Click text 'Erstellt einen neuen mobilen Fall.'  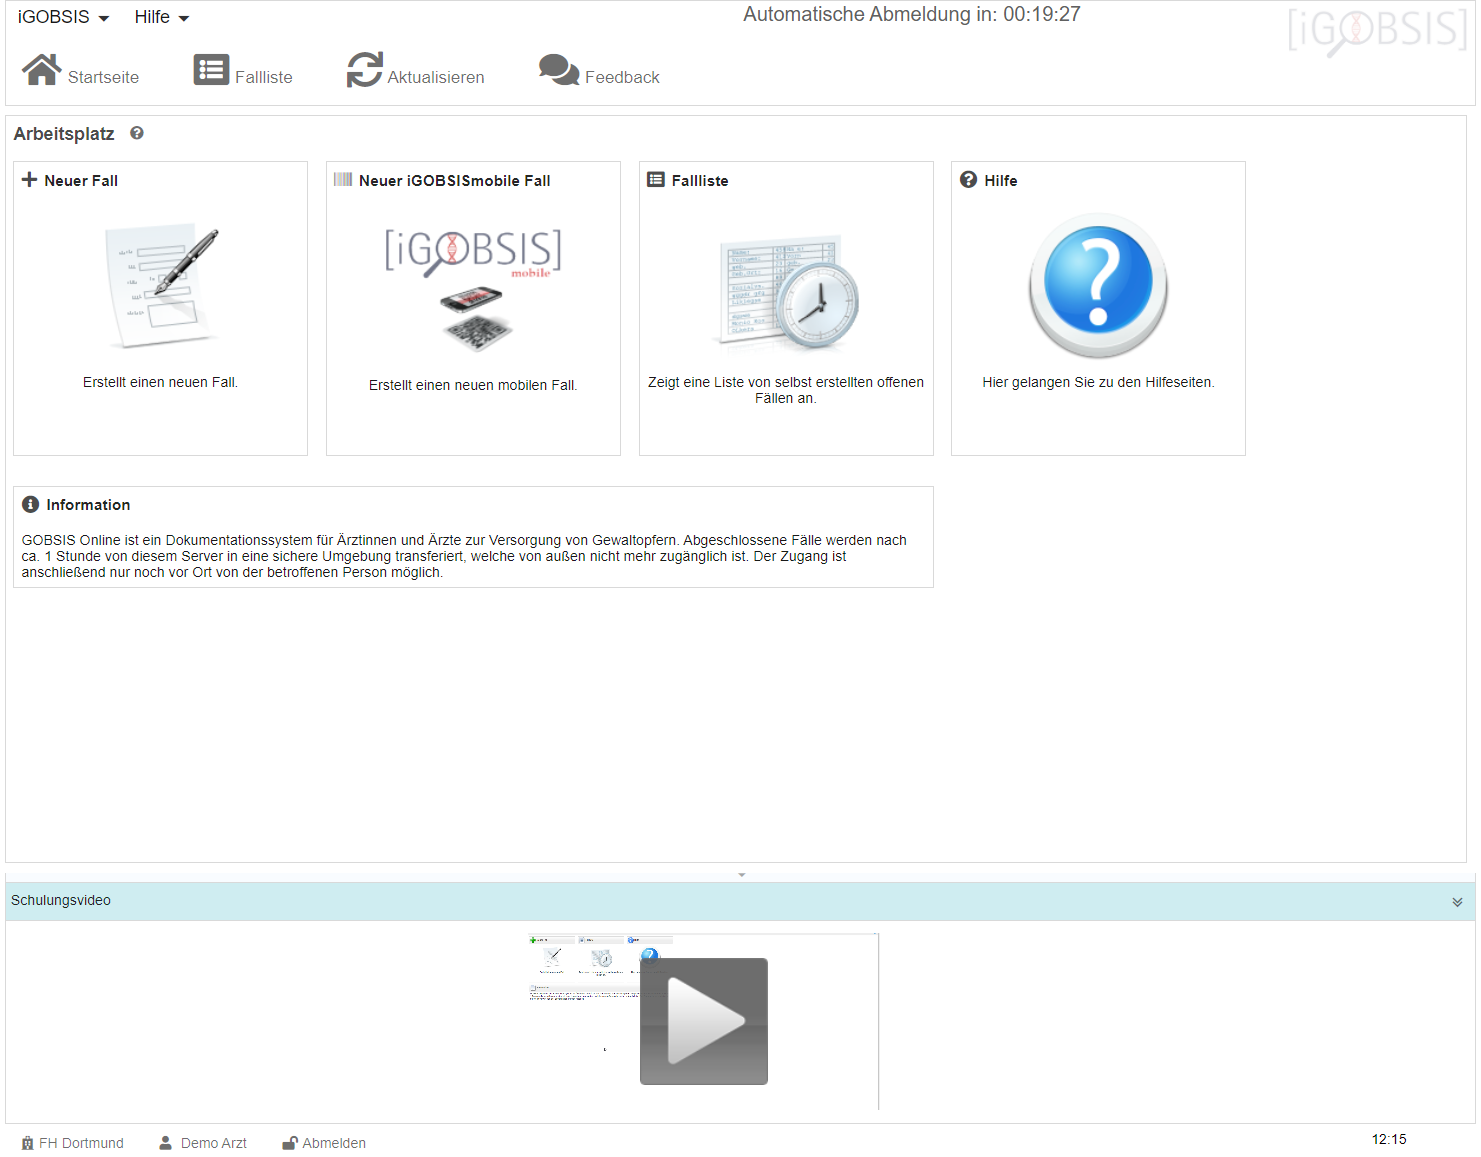coord(473,385)
